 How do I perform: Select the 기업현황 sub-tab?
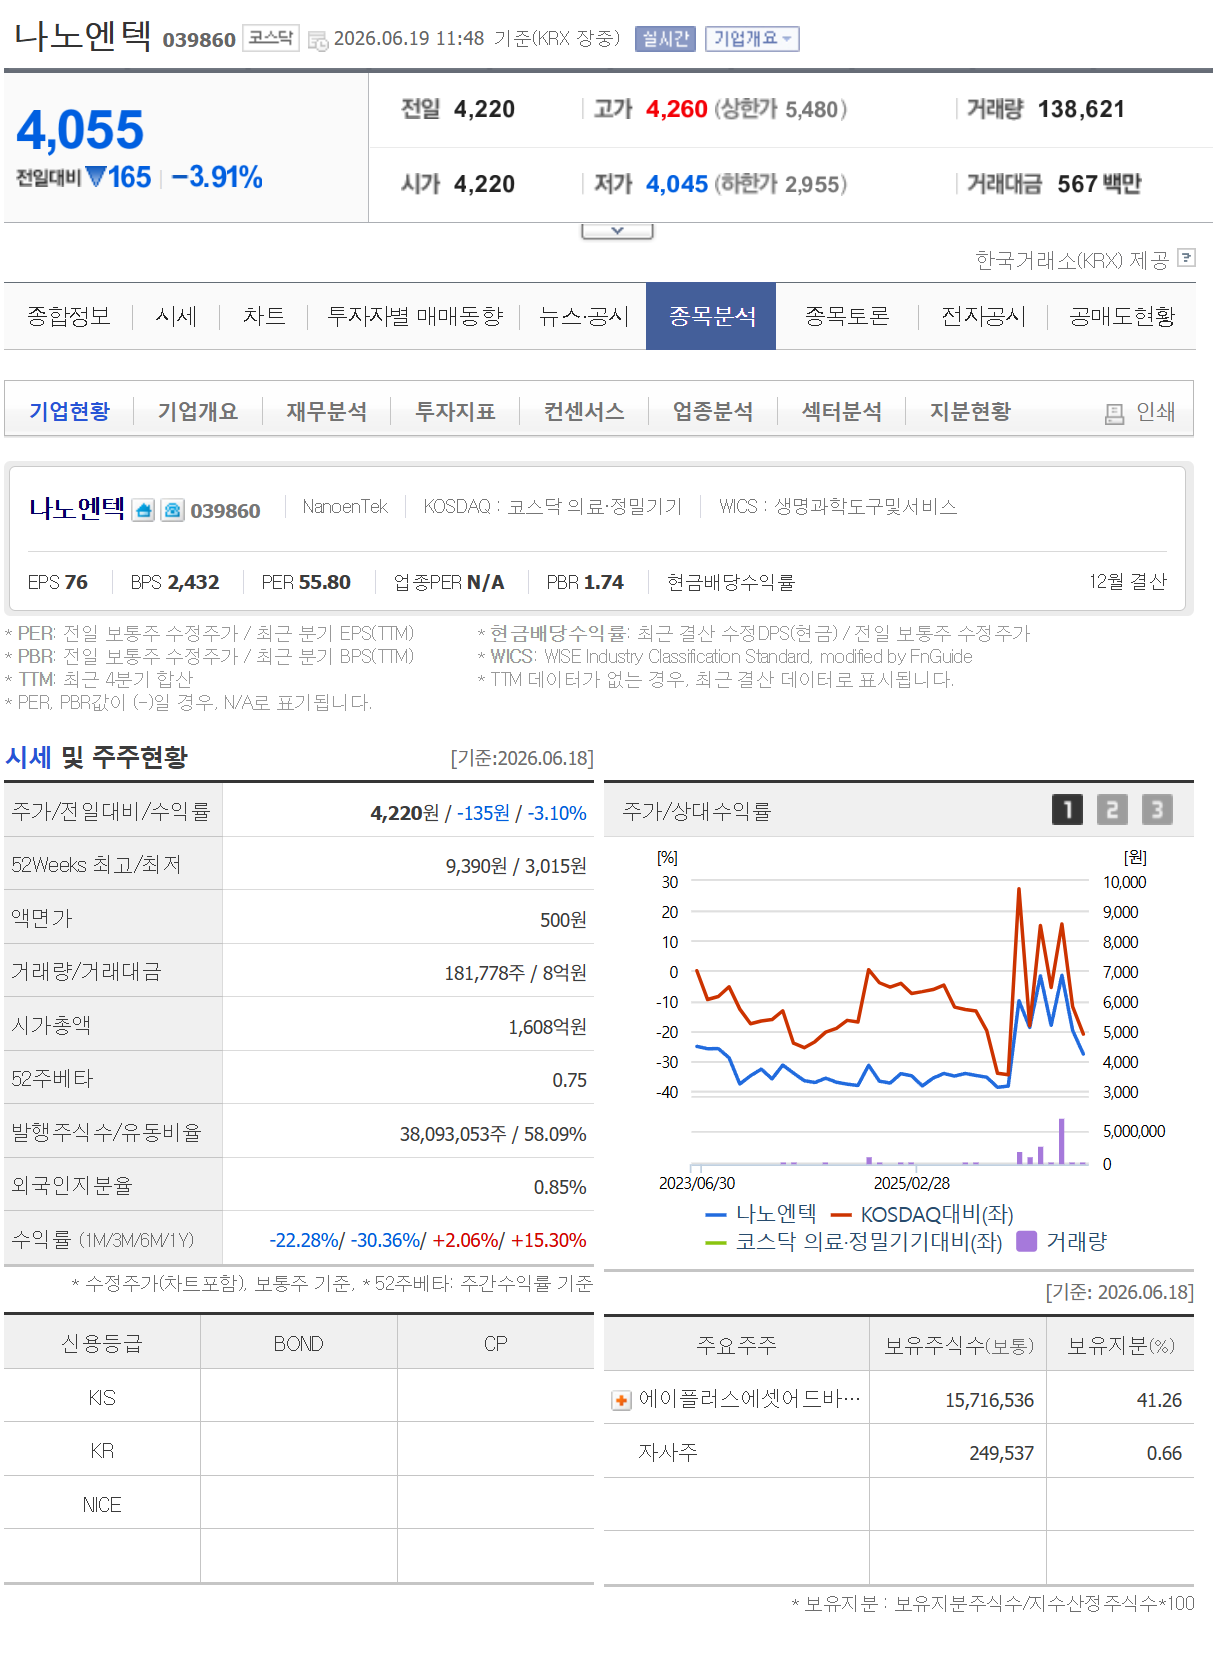(69, 411)
